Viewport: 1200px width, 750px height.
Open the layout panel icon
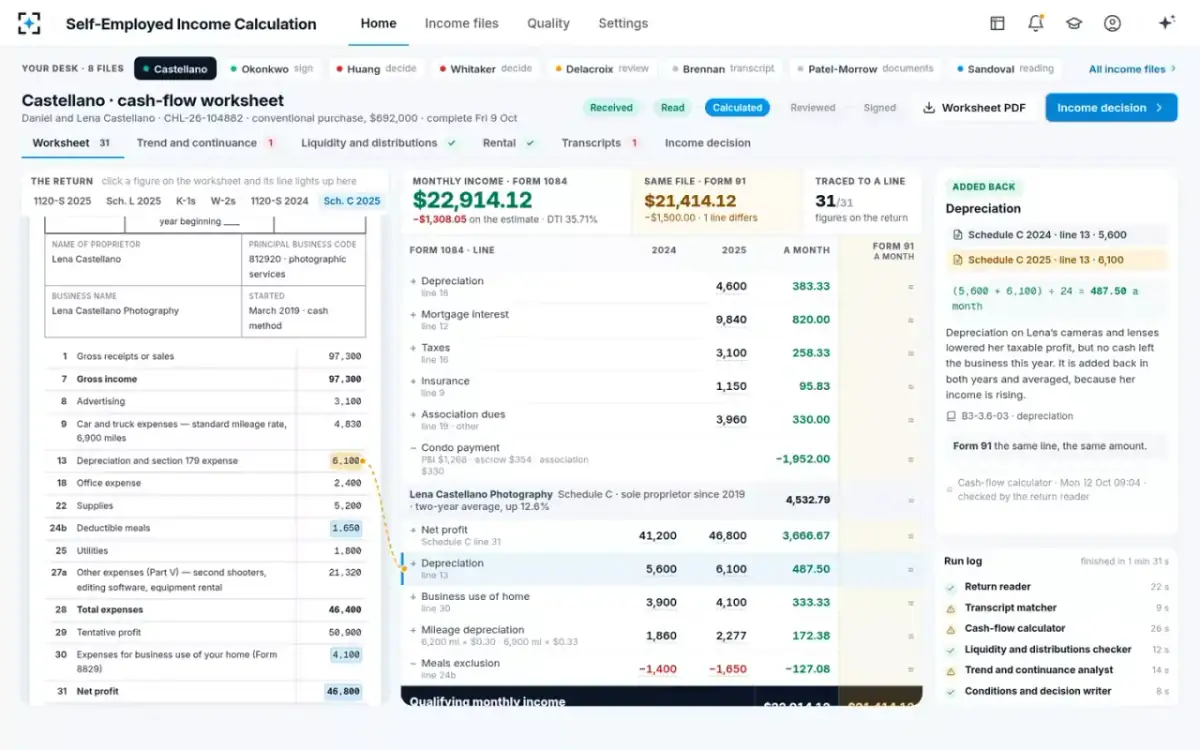[997, 23]
